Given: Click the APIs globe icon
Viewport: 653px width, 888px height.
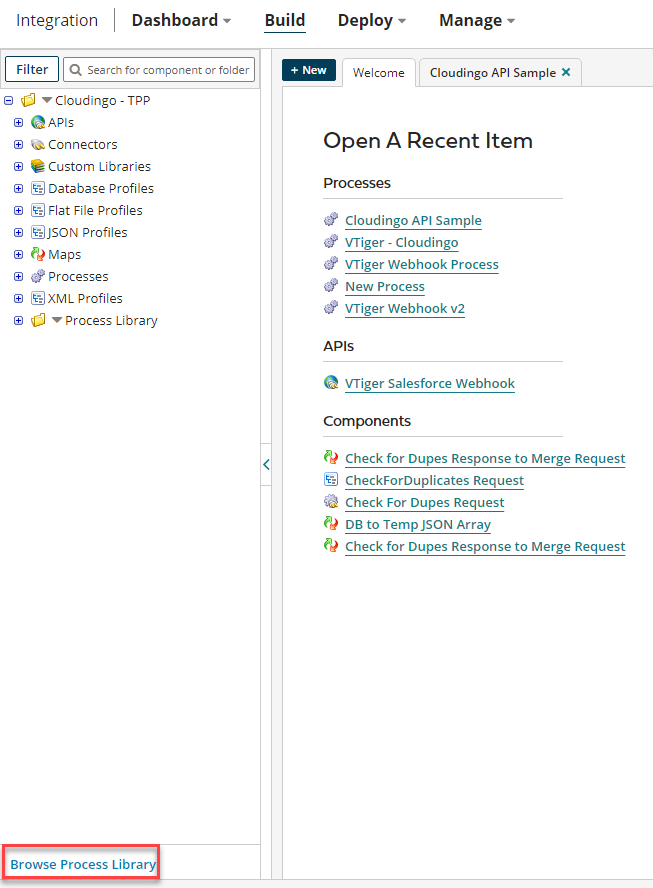Looking at the screenshot, I should 35,122.
